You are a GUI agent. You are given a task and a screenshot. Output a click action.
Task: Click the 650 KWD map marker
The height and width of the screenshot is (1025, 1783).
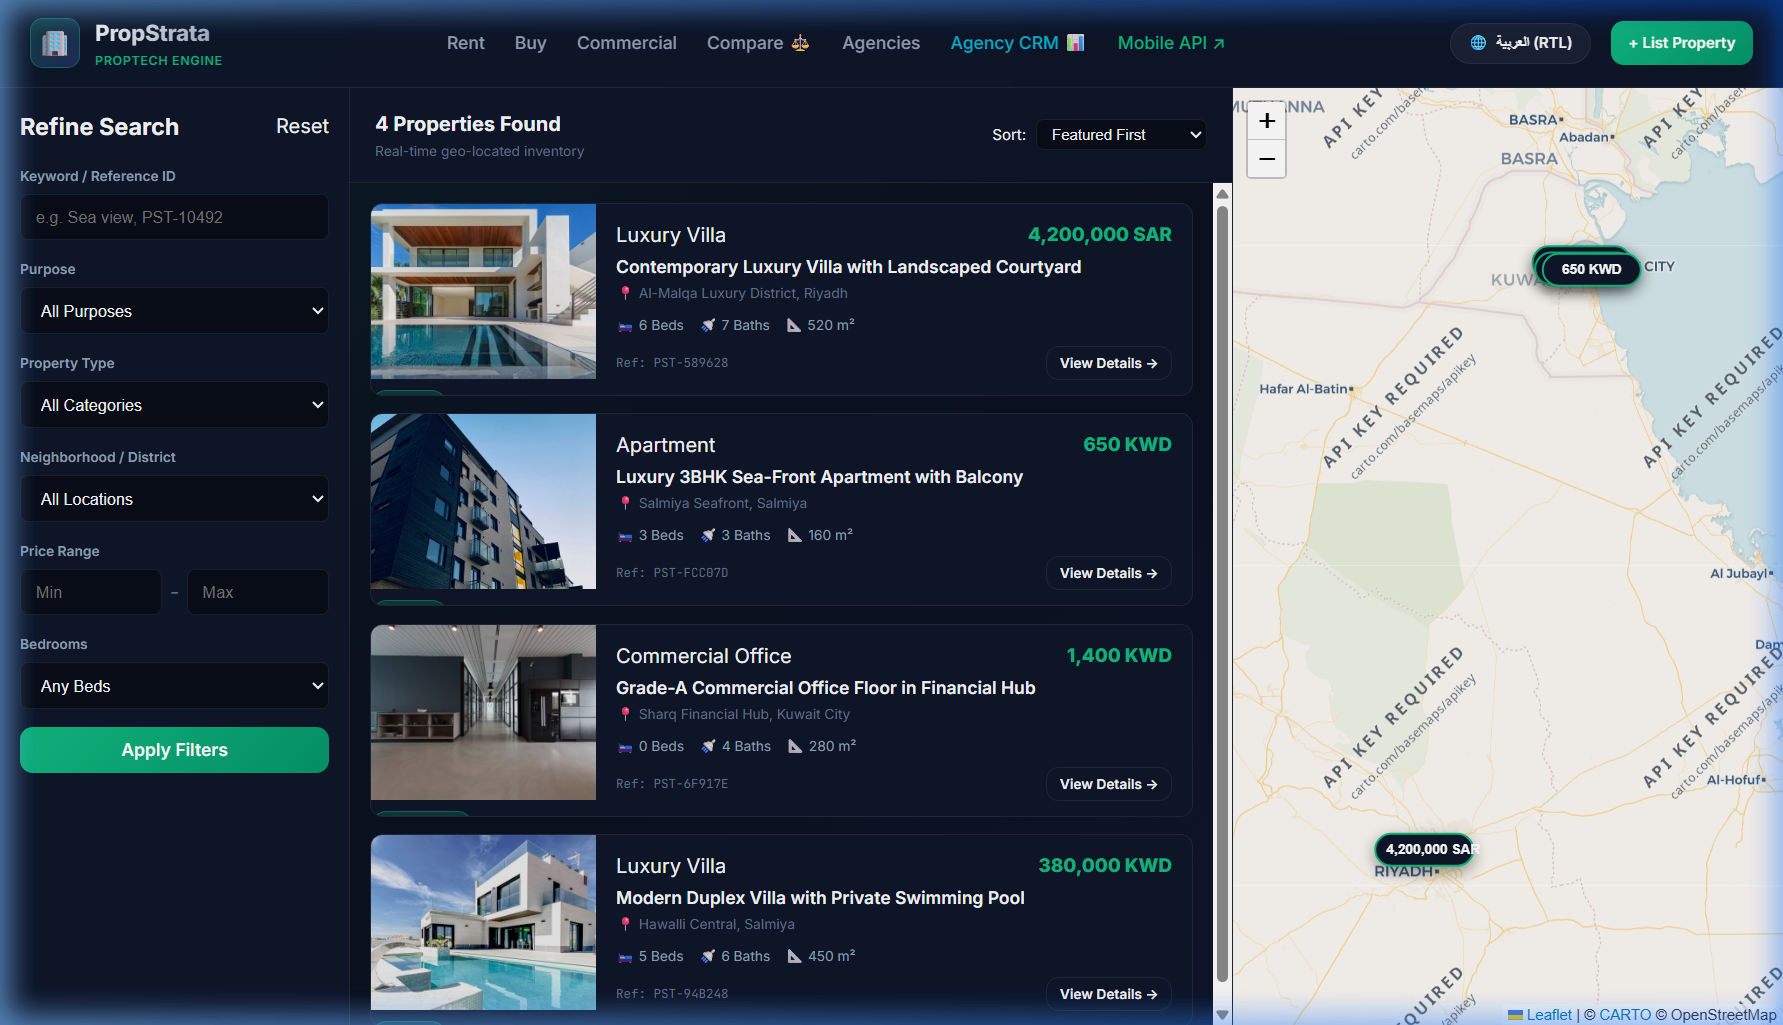[x=1591, y=269]
